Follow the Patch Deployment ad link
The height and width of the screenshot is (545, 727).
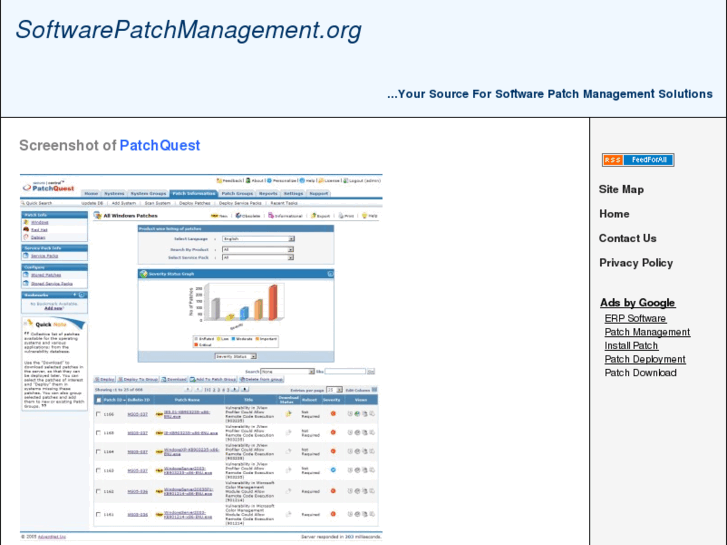[645, 359]
